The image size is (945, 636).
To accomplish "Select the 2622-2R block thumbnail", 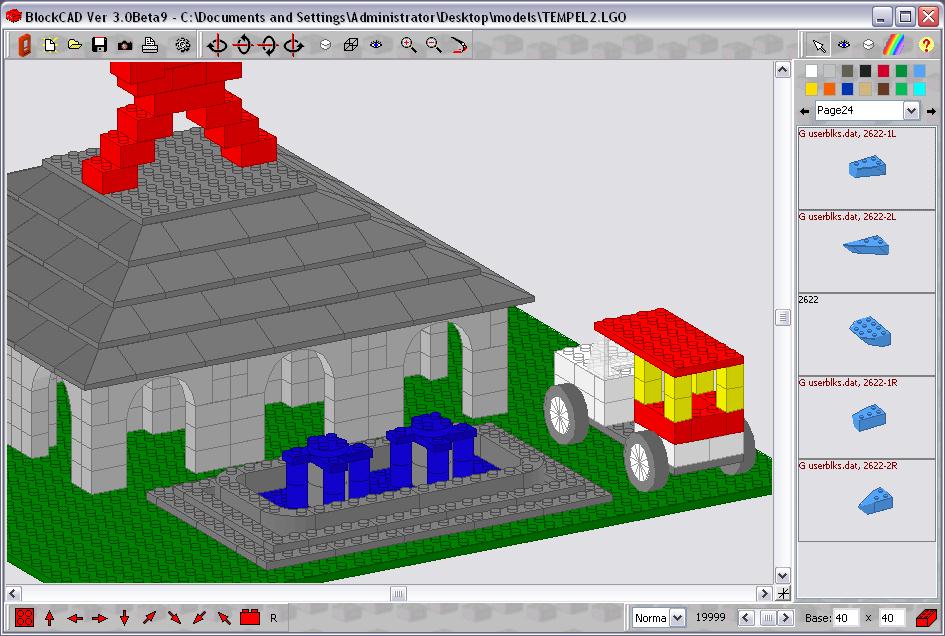I will coord(867,500).
